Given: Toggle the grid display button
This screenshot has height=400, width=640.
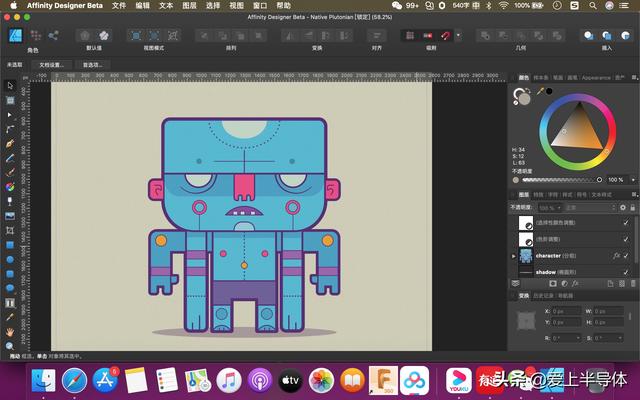Looking at the screenshot, I should 409,36.
